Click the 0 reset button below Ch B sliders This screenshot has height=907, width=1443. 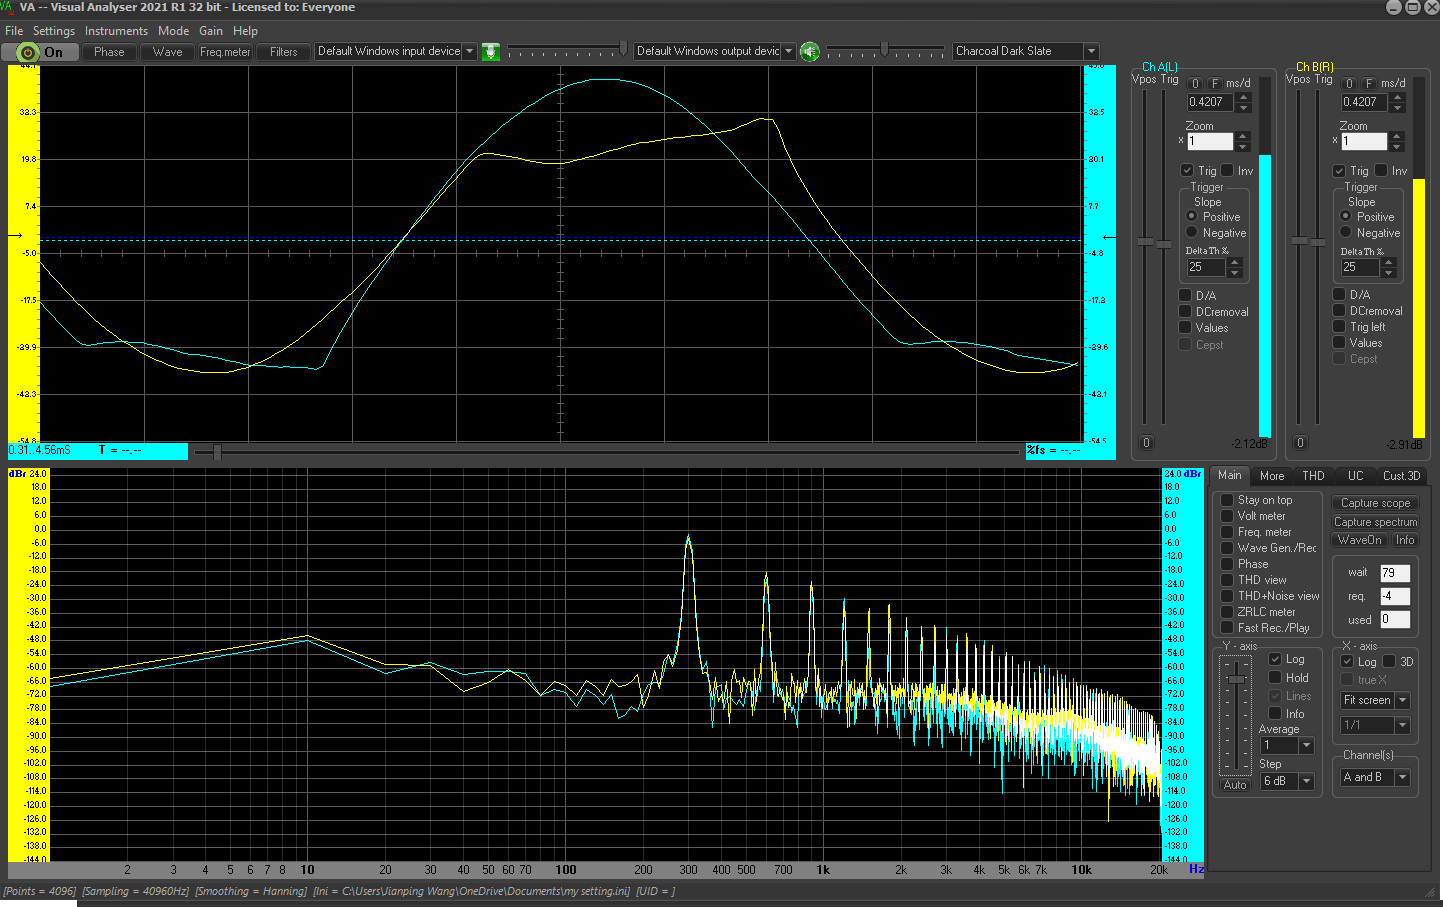pos(1300,443)
